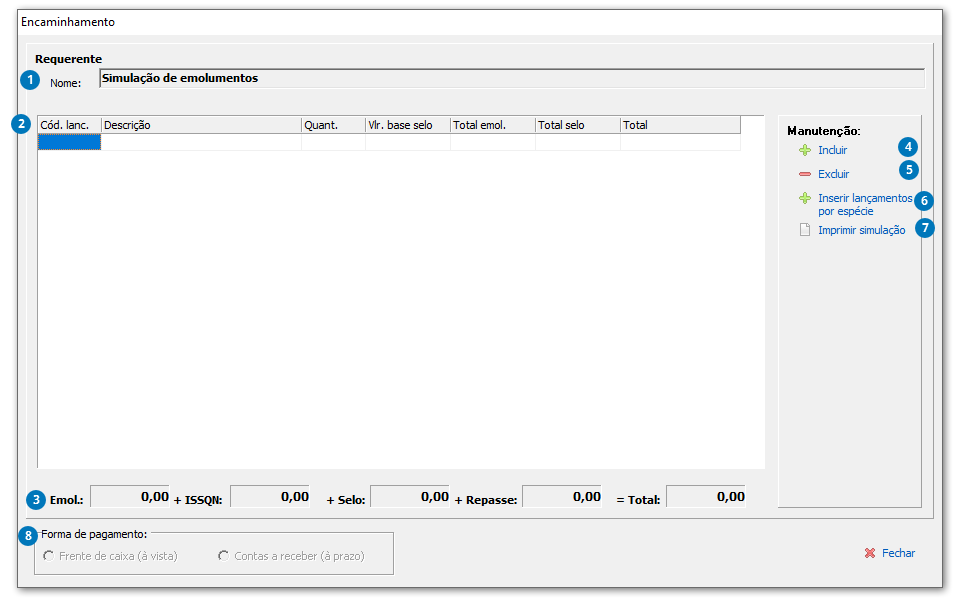
Task: Close the window with Fechar
Action: pos(898,553)
